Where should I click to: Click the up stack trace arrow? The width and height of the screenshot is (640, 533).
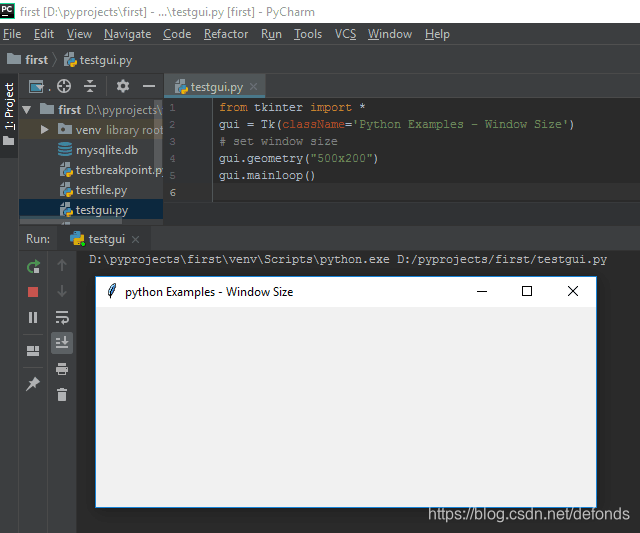click(62, 266)
